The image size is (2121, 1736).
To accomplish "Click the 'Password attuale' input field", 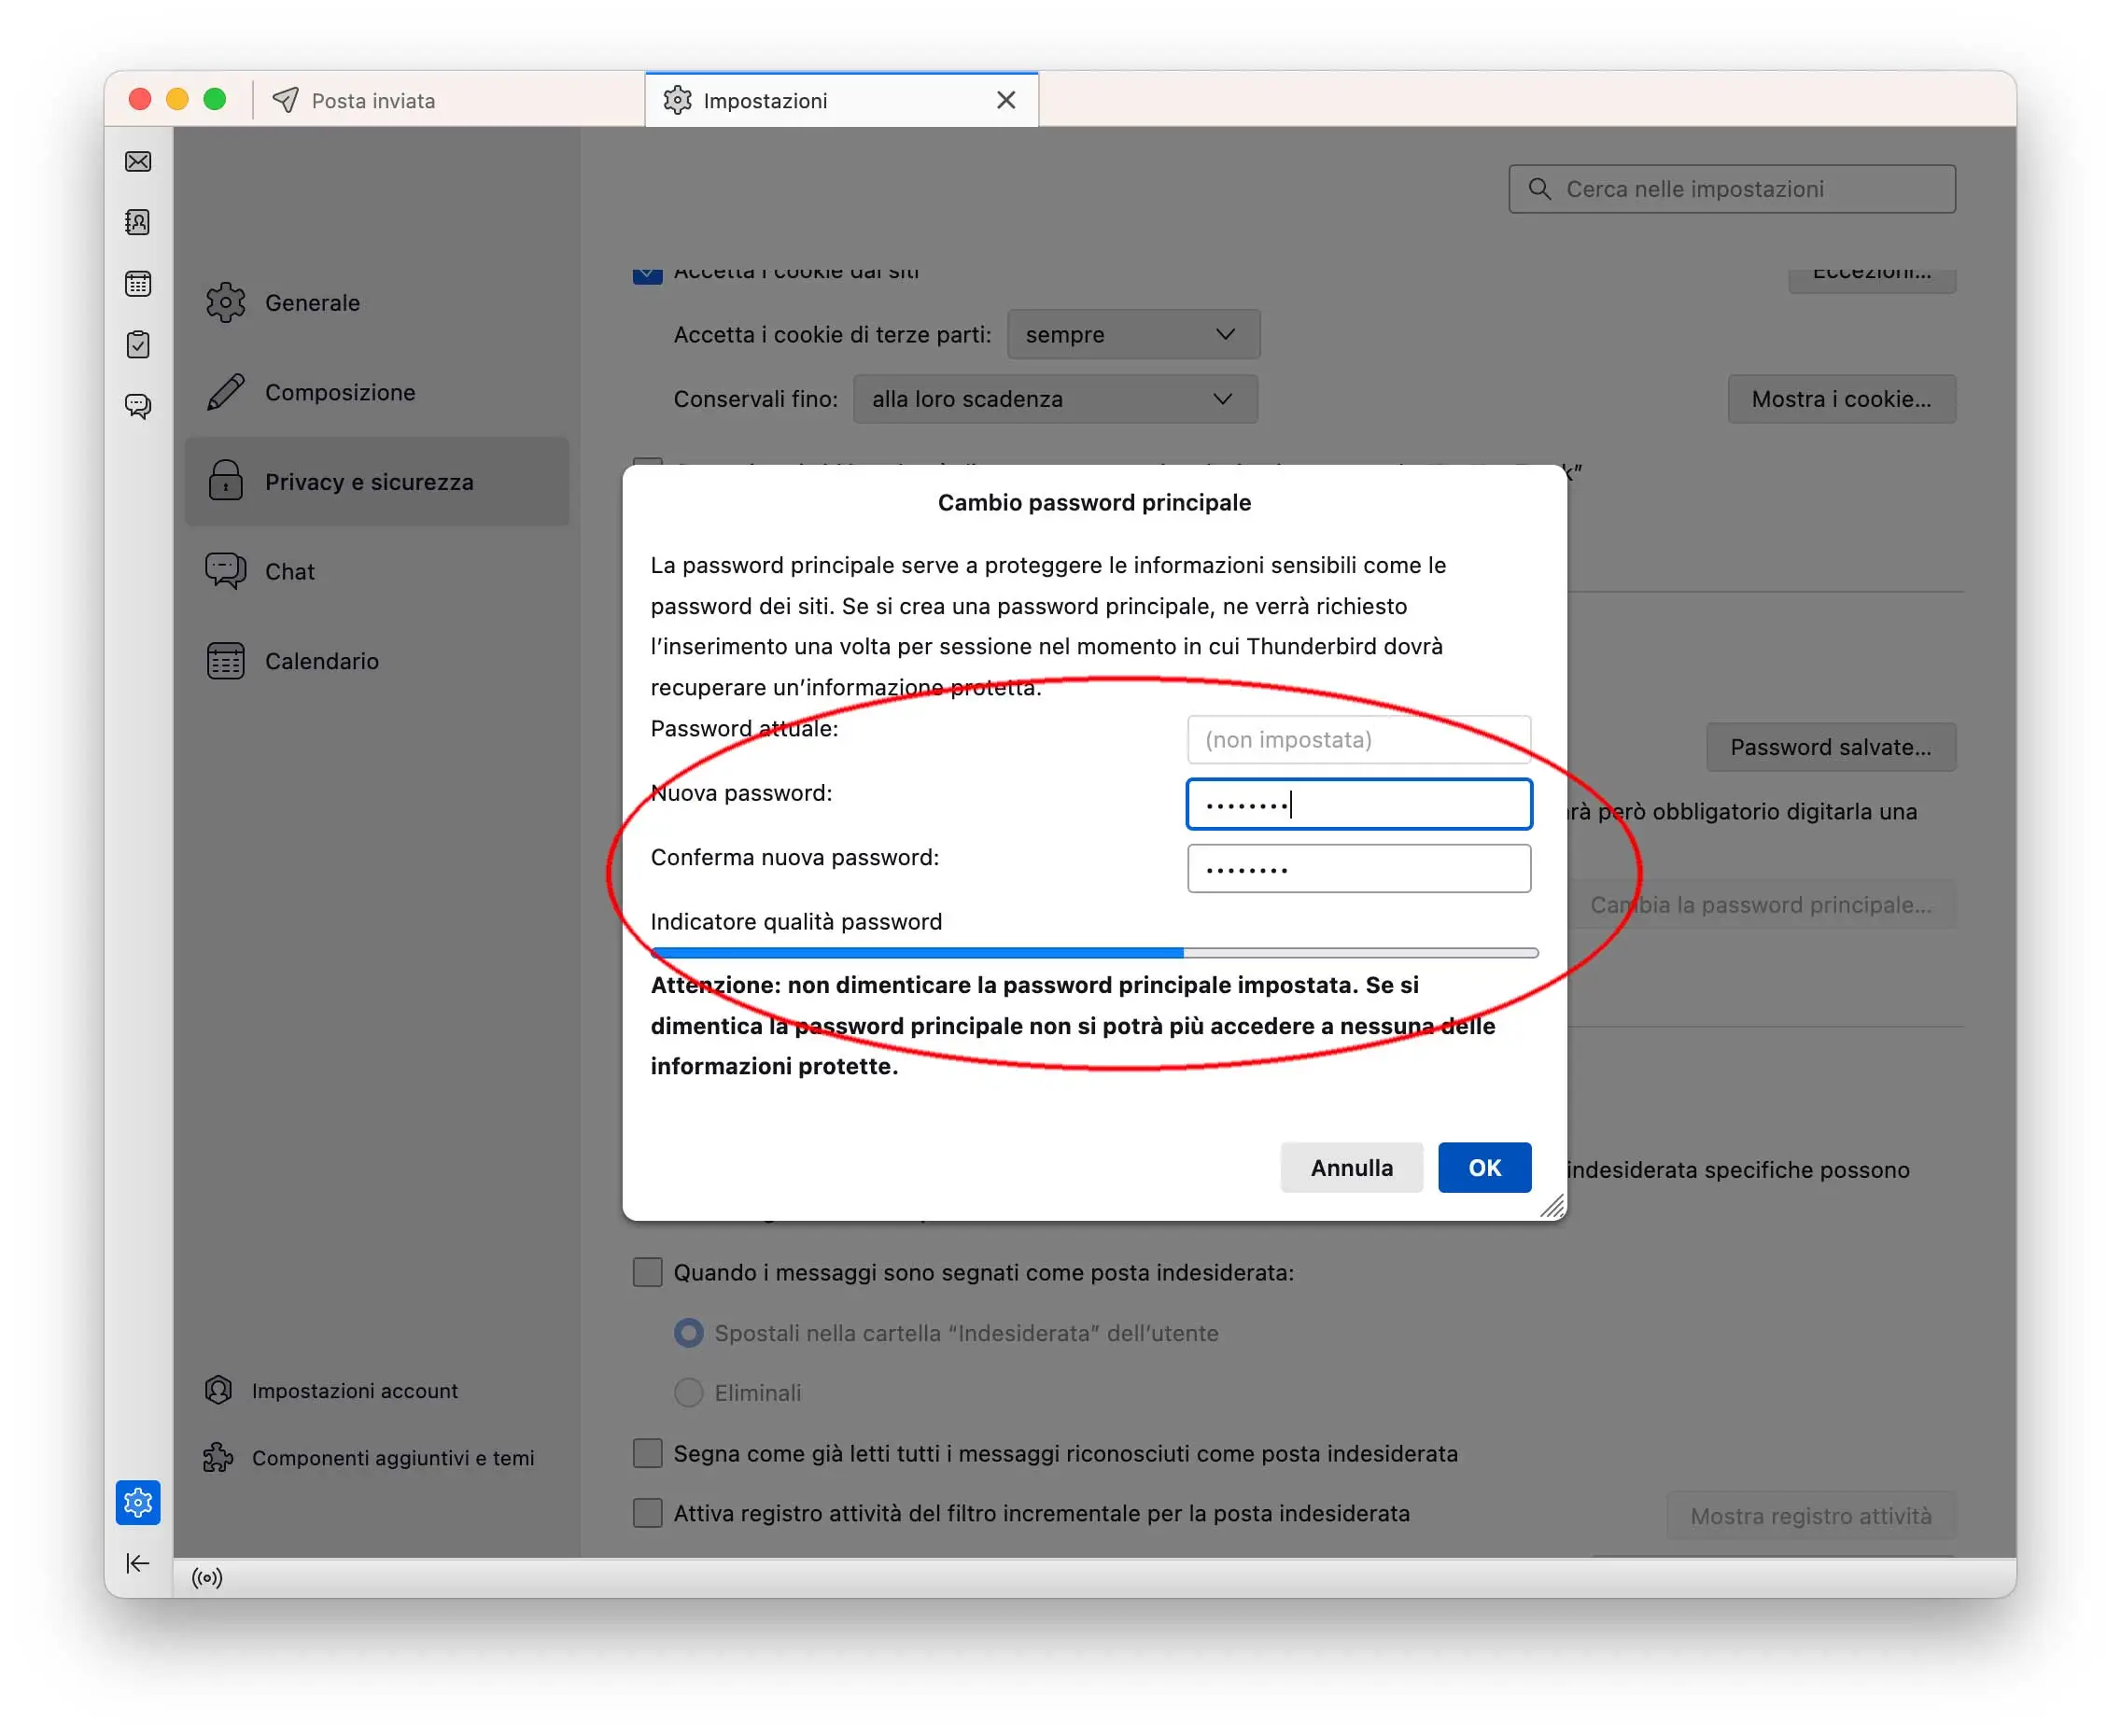I will (x=1358, y=739).
